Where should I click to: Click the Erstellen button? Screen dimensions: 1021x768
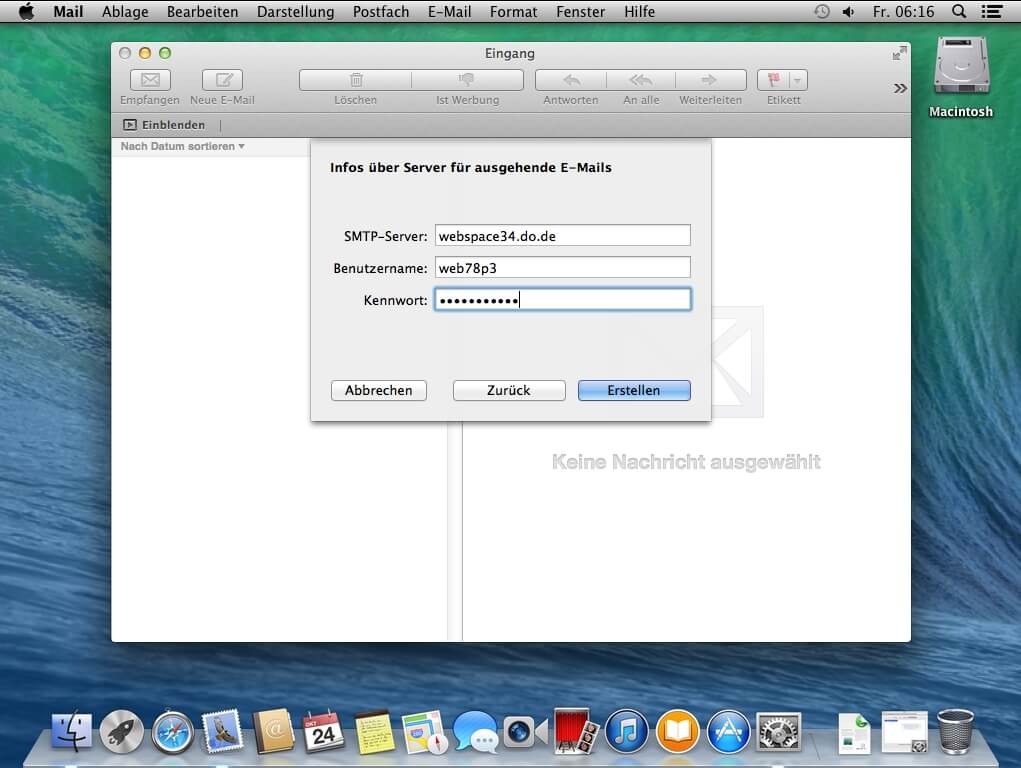pyautogui.click(x=634, y=390)
